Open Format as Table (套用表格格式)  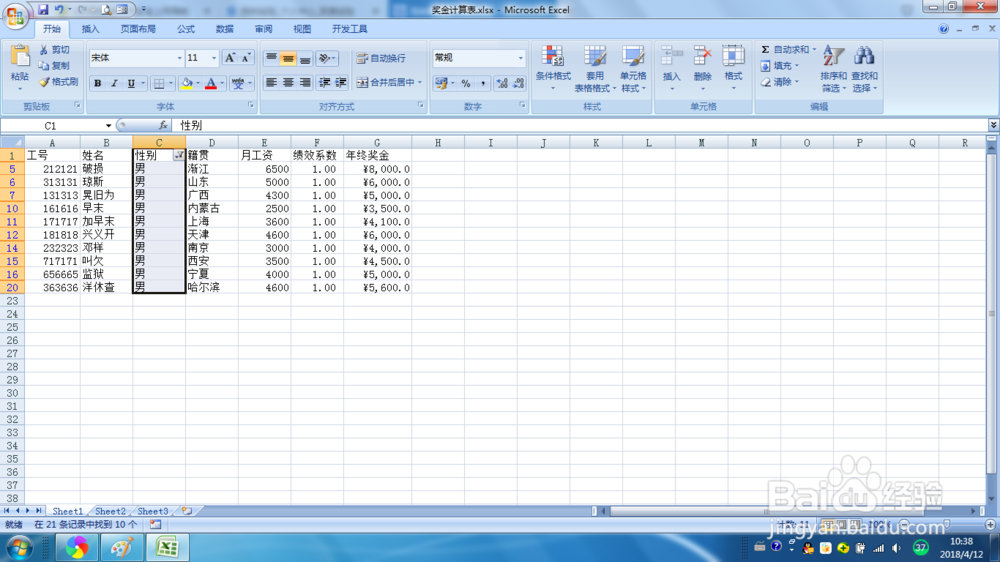[x=595, y=68]
